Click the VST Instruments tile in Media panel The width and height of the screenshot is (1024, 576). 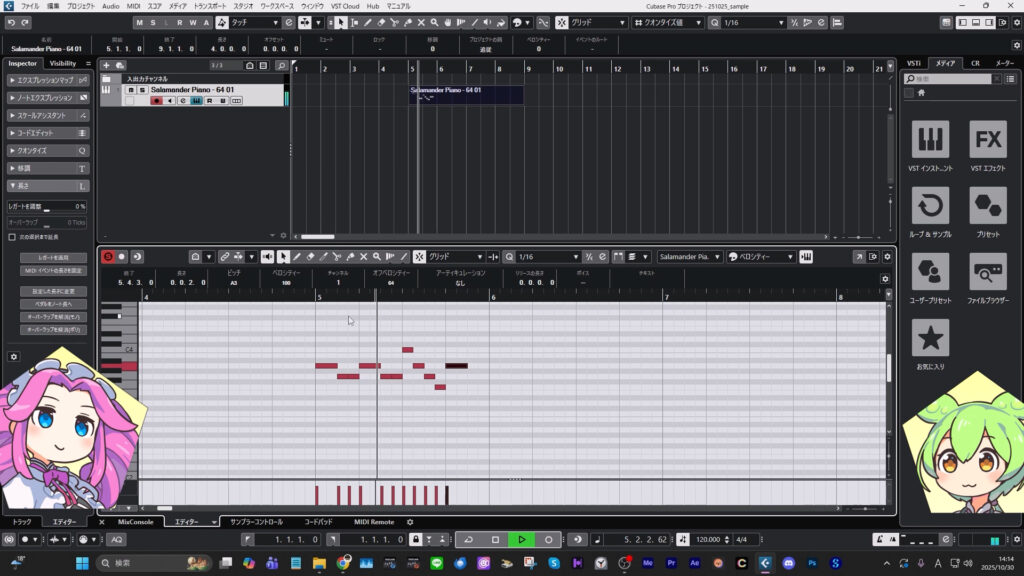coord(931,146)
